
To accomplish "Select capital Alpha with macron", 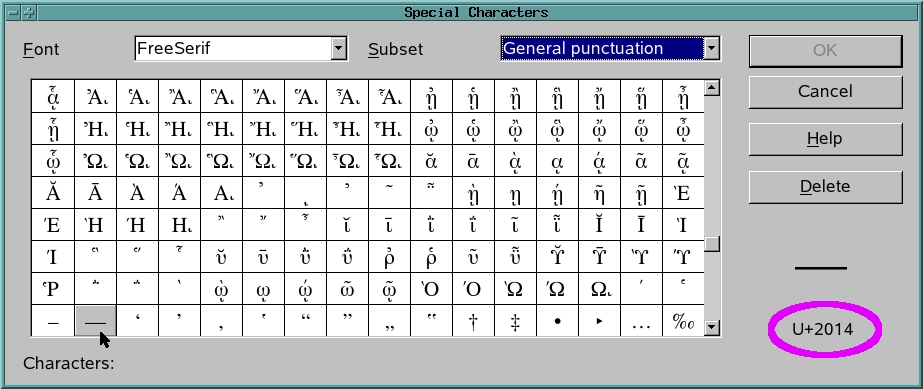I will (95, 193).
